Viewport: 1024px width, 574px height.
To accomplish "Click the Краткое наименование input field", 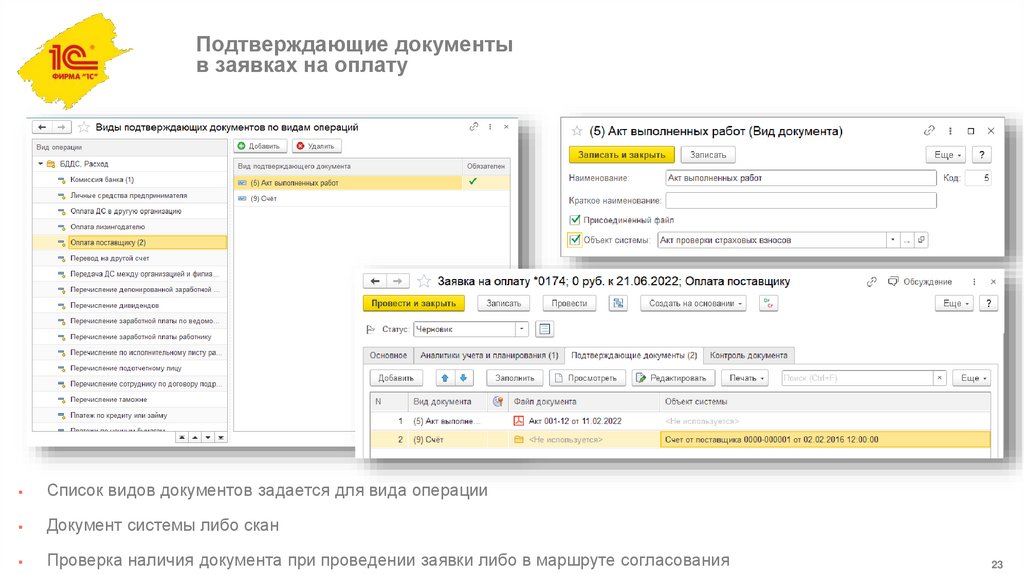I will pyautogui.click(x=801, y=200).
